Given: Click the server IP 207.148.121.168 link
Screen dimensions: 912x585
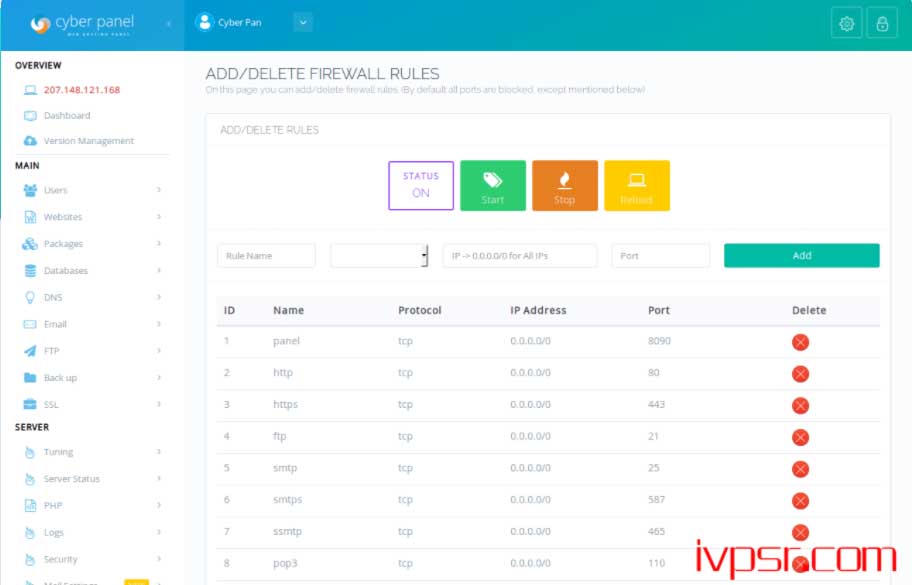Looking at the screenshot, I should 82,90.
